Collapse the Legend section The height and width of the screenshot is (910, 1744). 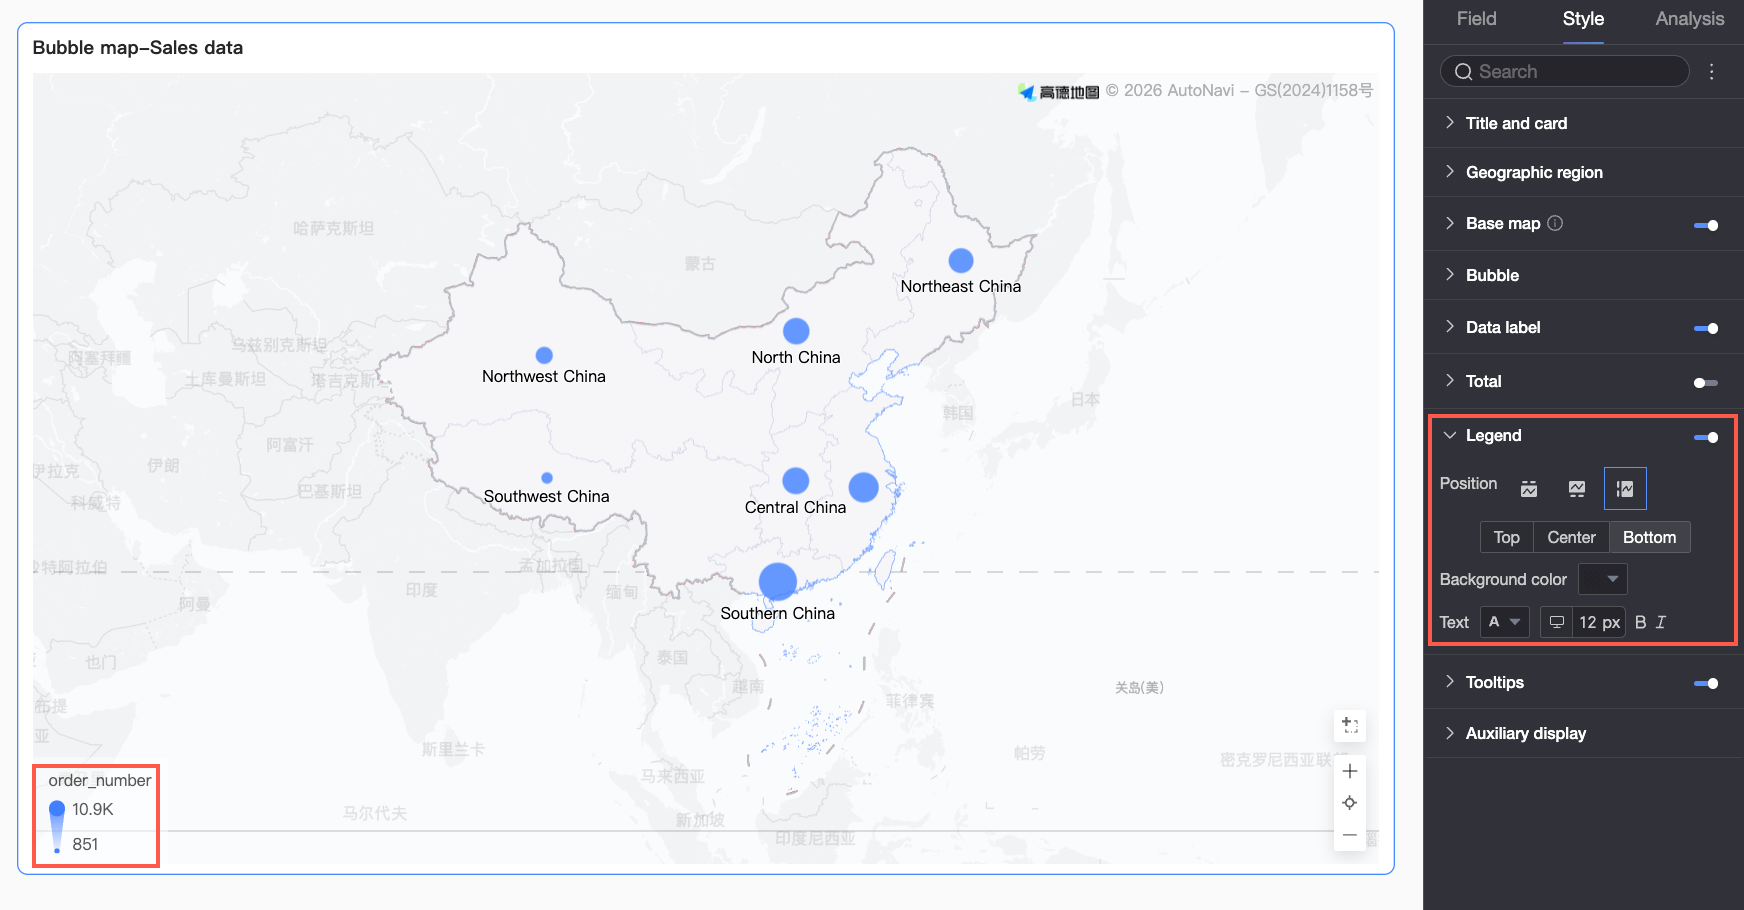[1450, 435]
